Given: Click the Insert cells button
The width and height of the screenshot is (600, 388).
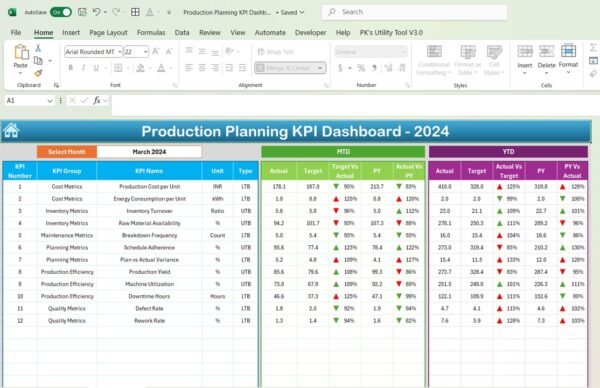Looking at the screenshot, I should (525, 59).
